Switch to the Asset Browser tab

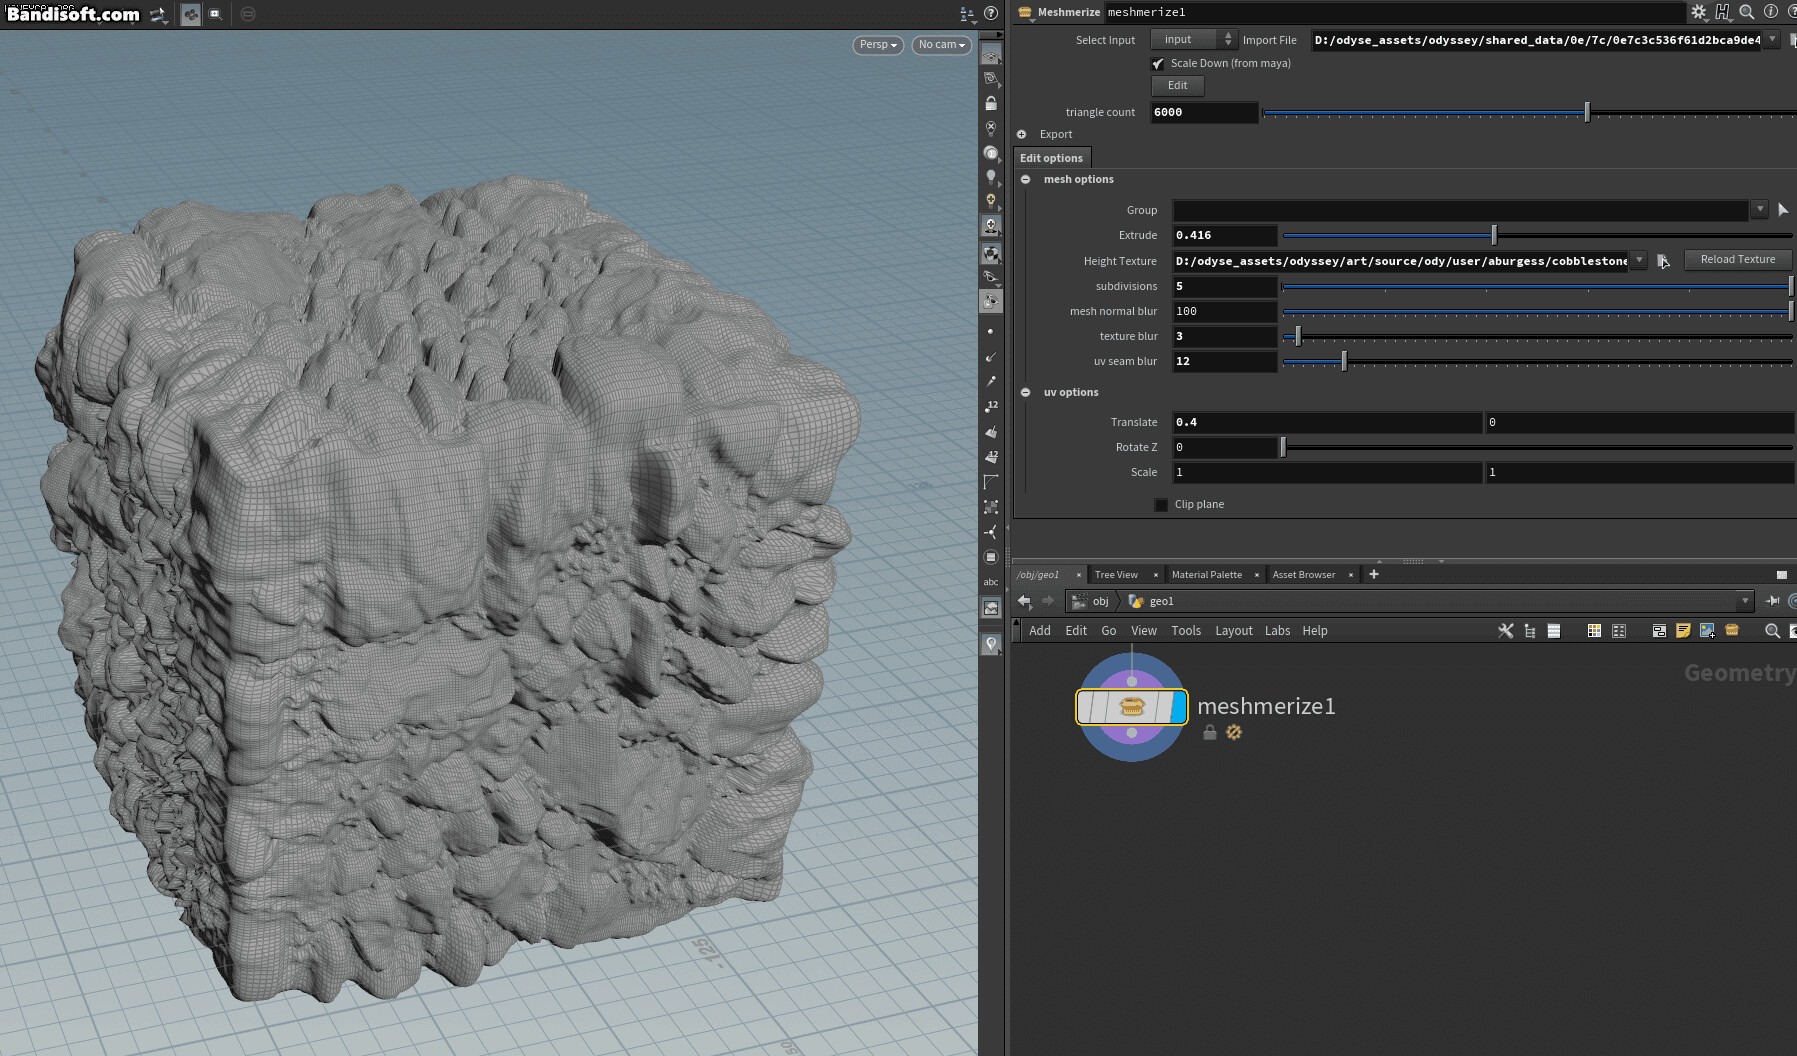1303,574
